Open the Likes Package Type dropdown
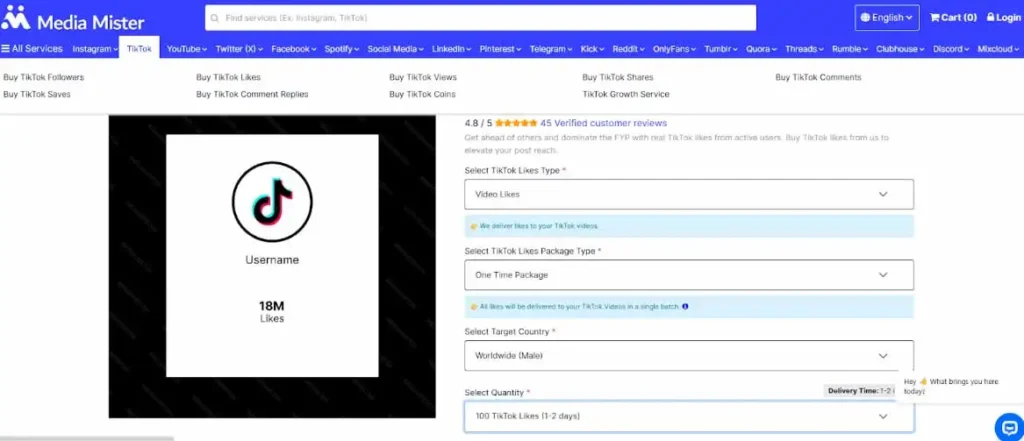This screenshot has width=1024, height=441. (688, 275)
